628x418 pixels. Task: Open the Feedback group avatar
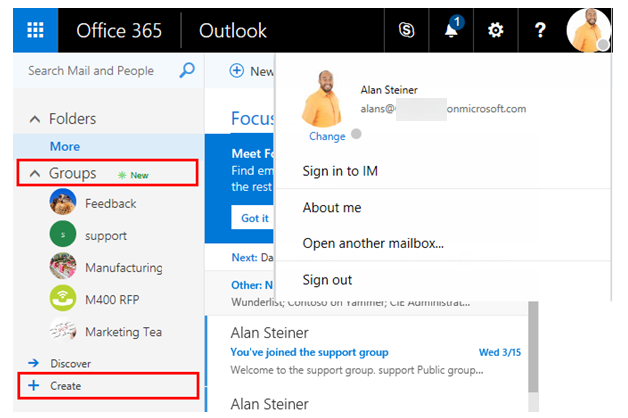[63, 203]
